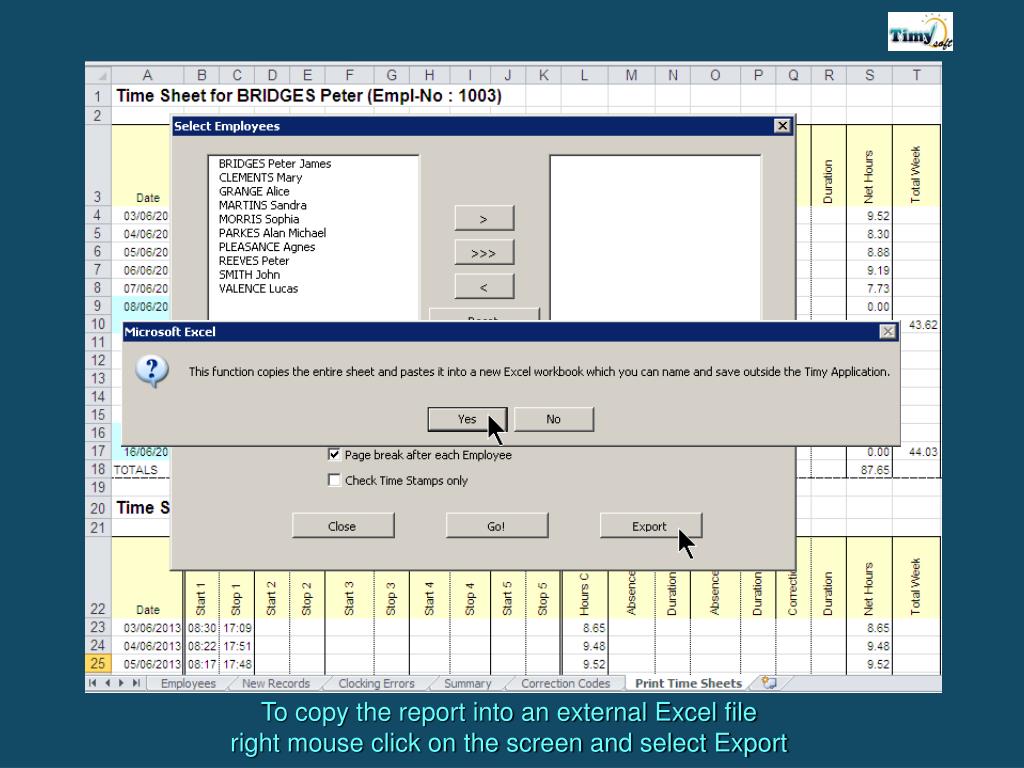
Task: Select PARKES Alan Michael in the list
Action: click(272, 233)
